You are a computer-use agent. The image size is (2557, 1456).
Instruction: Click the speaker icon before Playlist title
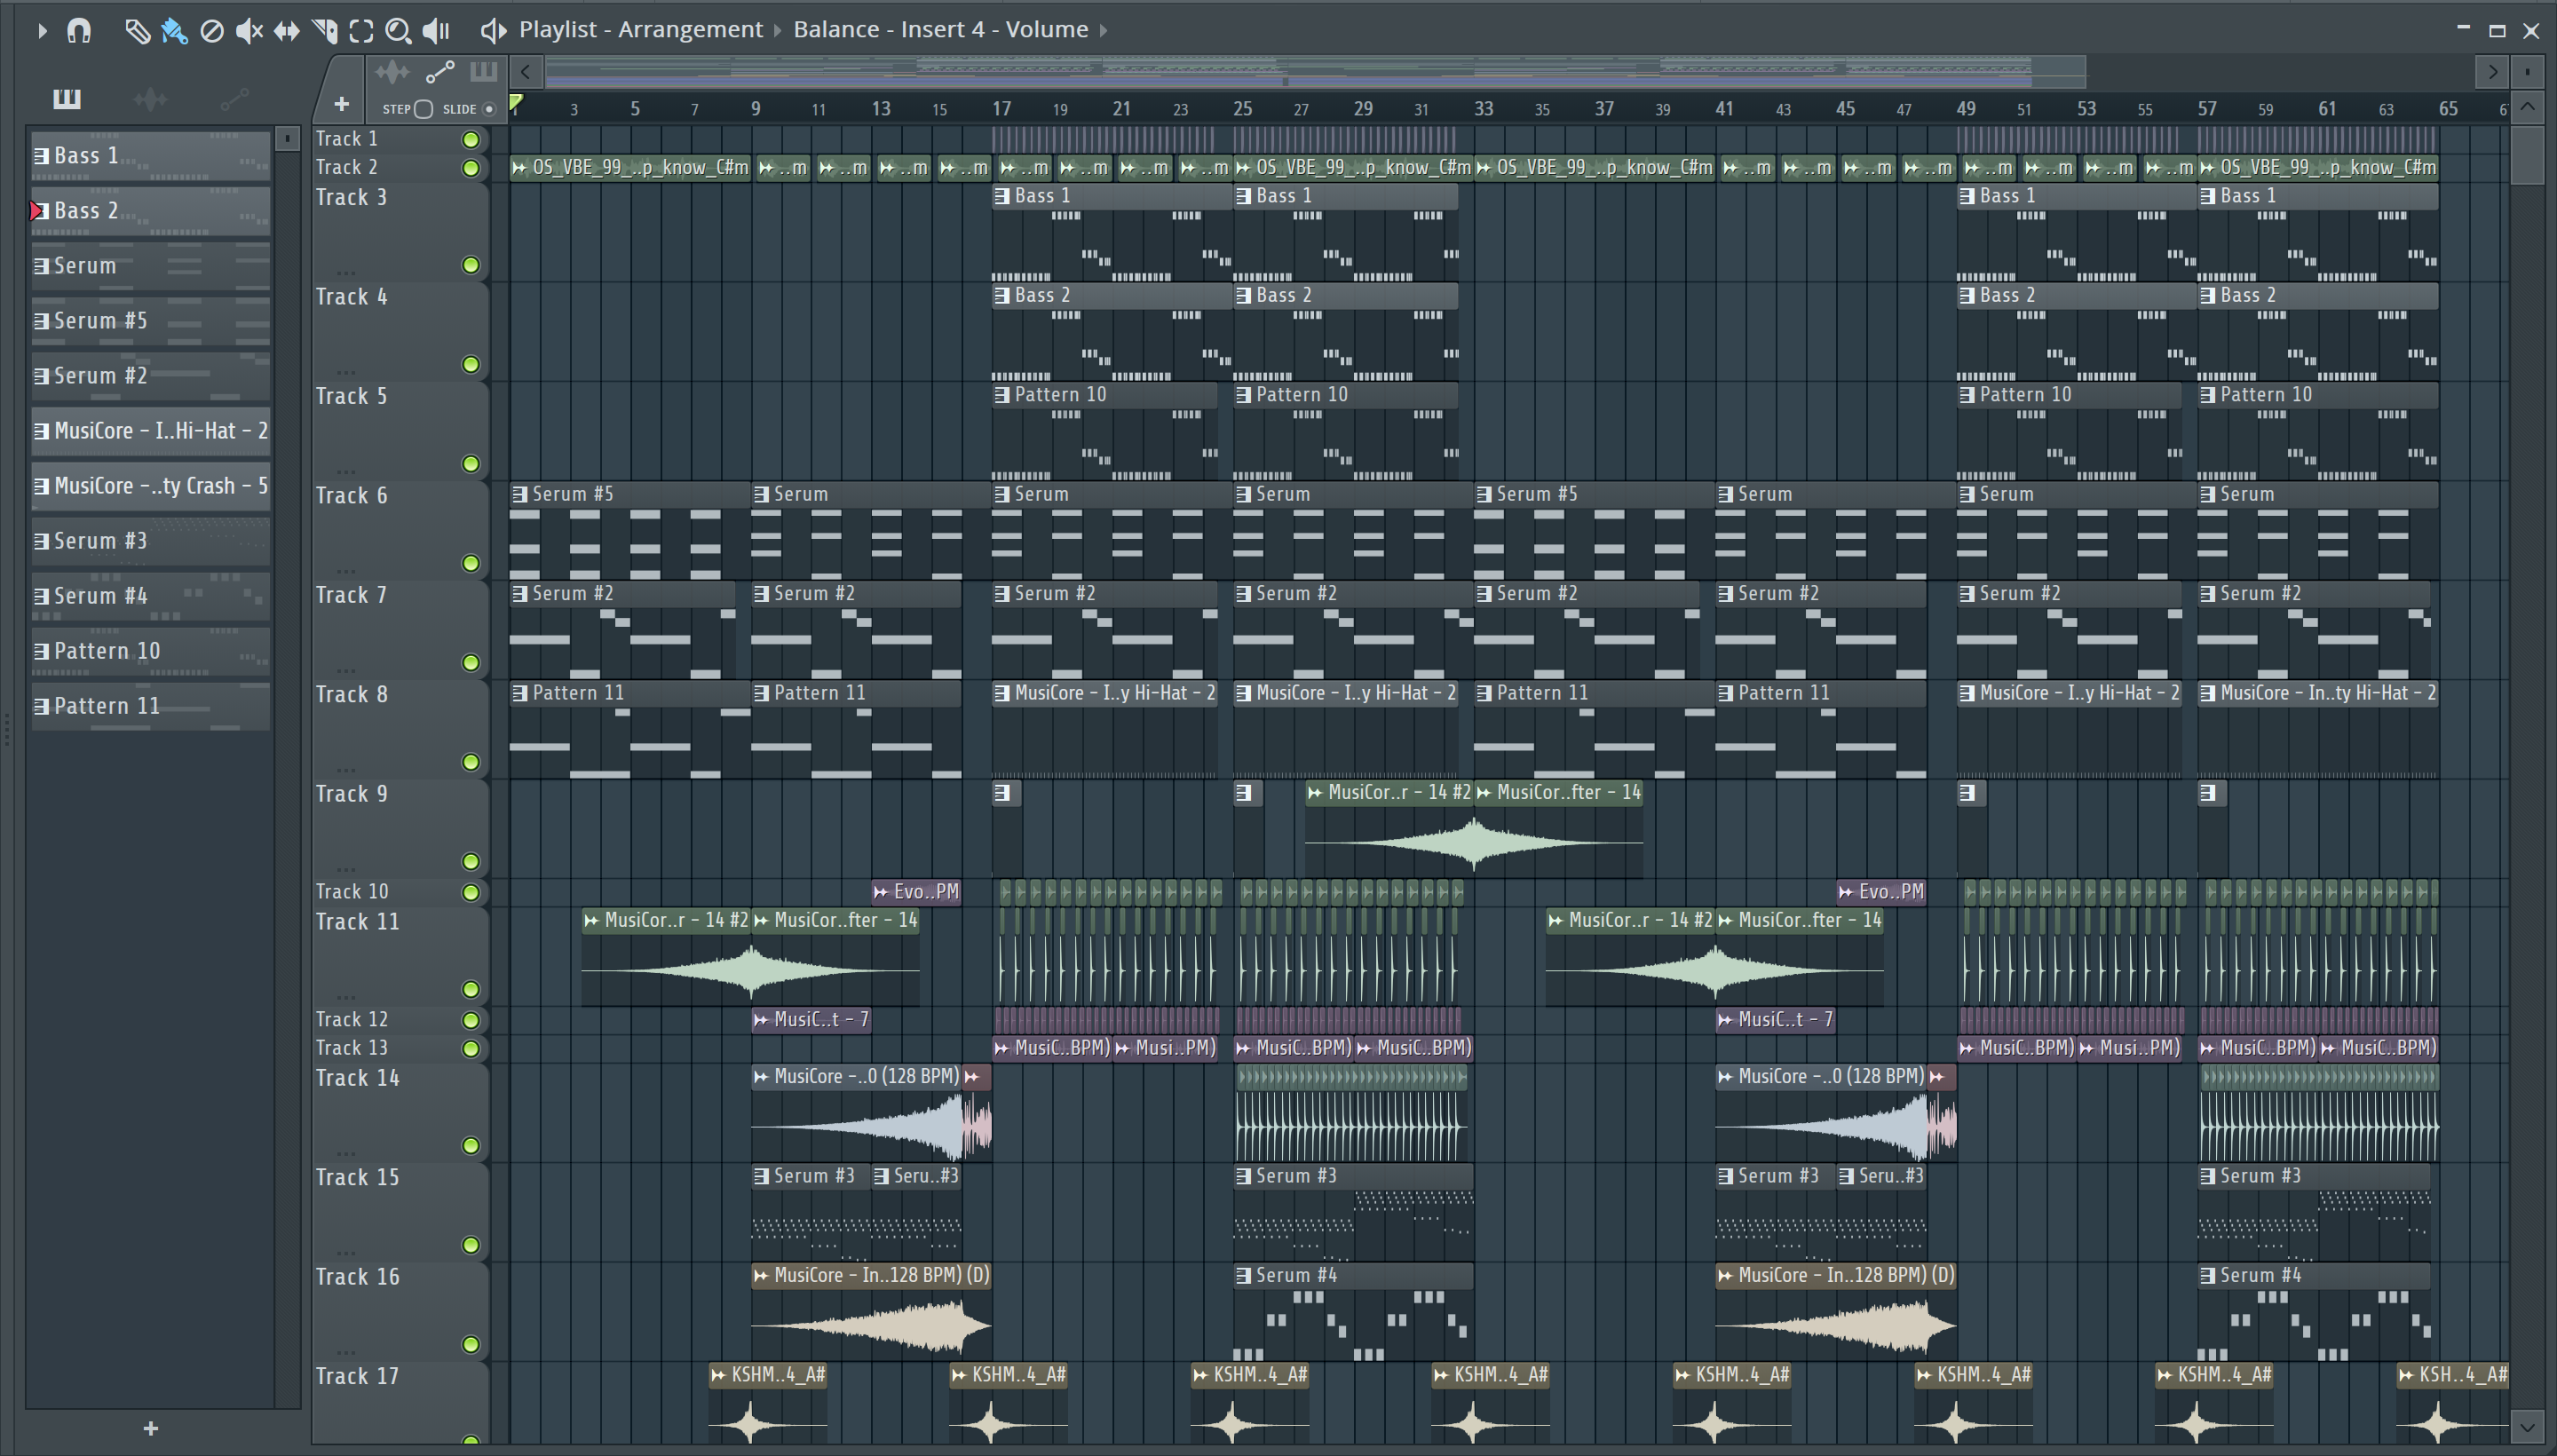click(493, 31)
